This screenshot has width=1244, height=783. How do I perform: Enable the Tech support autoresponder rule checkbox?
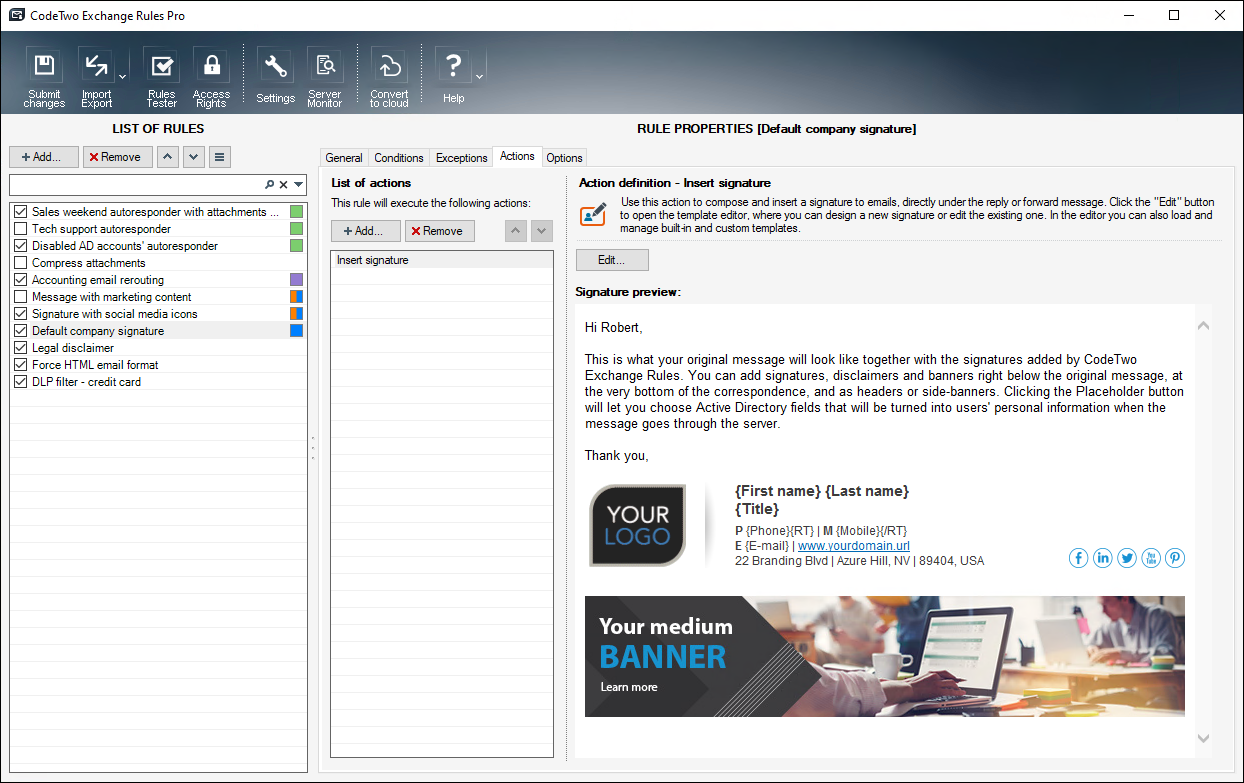[x=21, y=229]
